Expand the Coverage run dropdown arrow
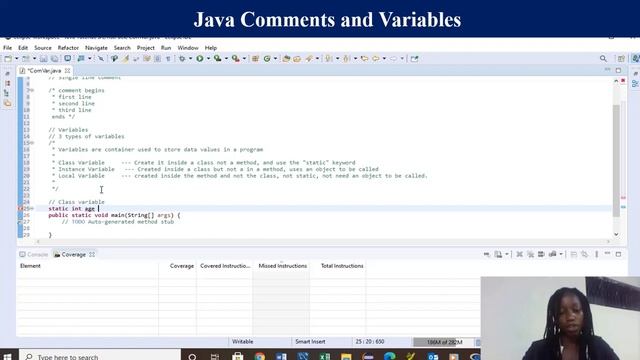Viewport: 640px width, 360px height. [226, 59]
